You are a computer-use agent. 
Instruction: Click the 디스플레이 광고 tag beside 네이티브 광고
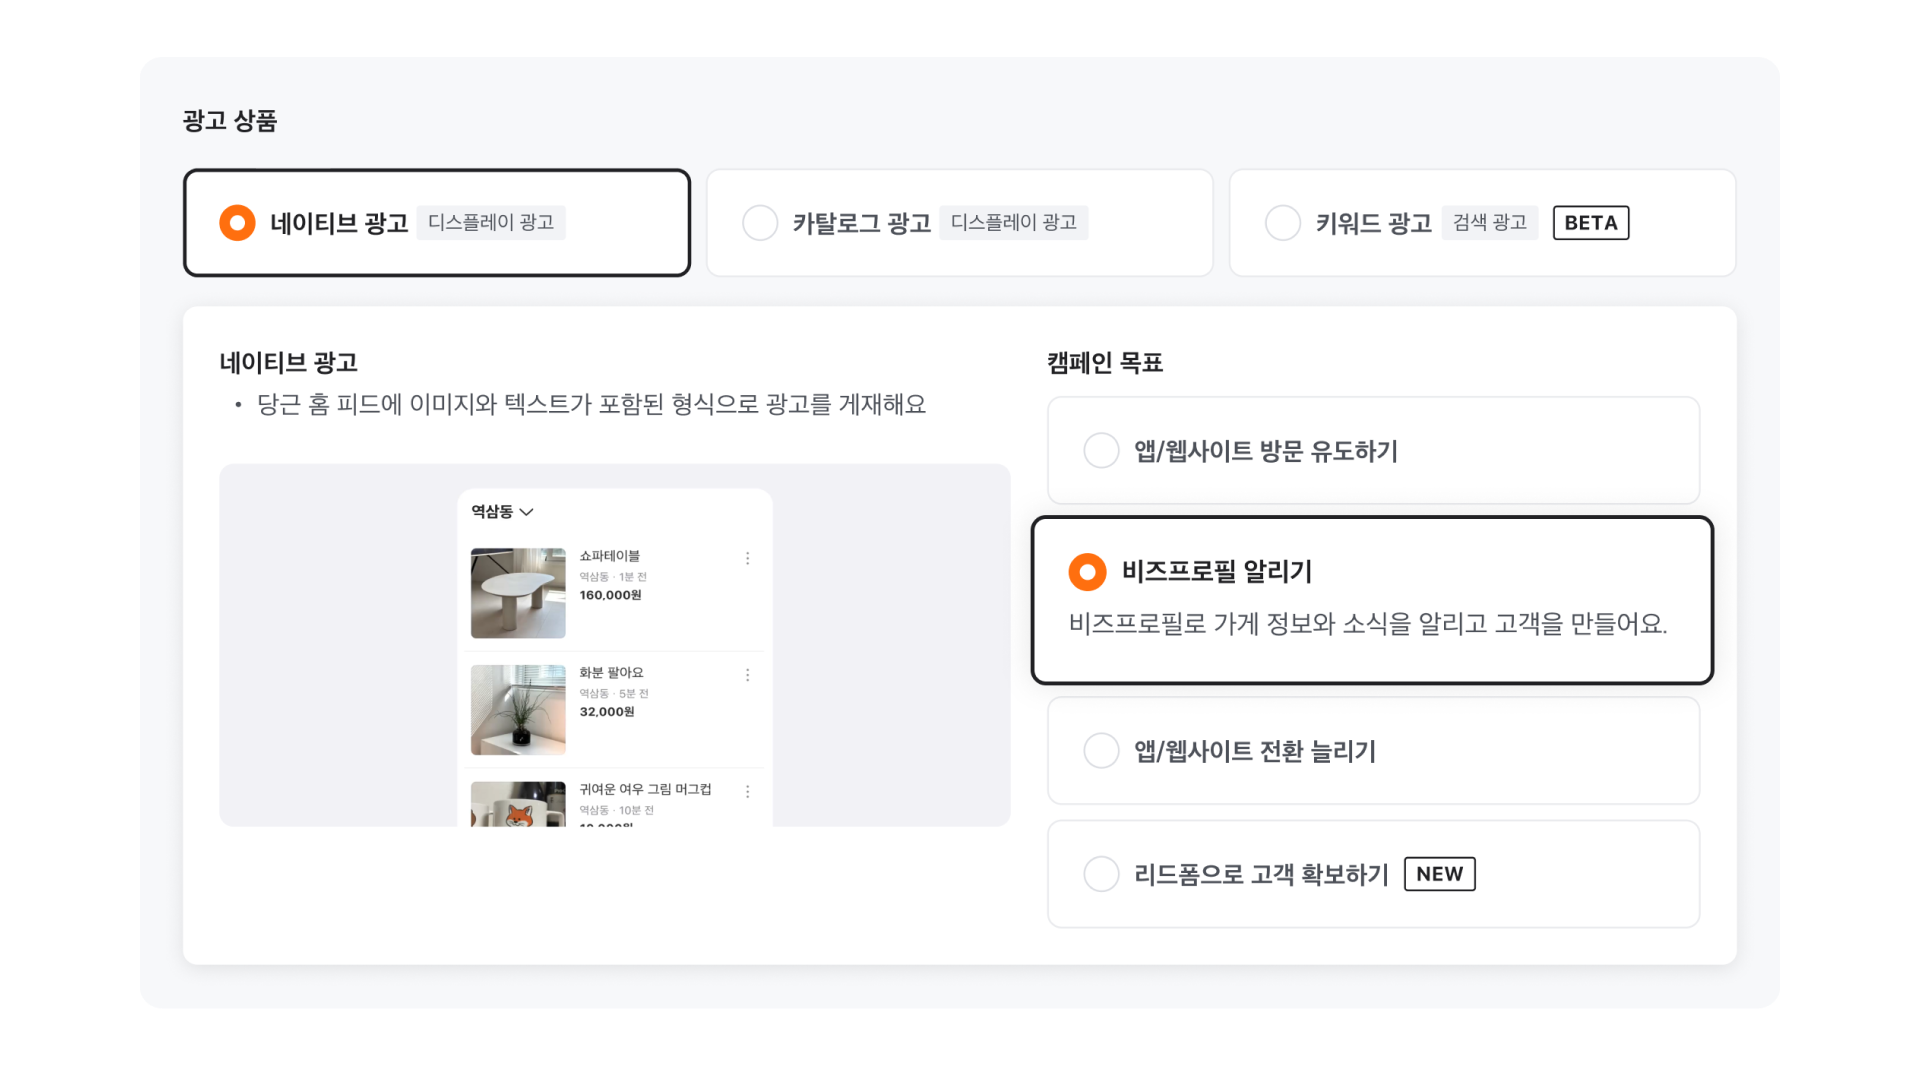pyautogui.click(x=490, y=223)
